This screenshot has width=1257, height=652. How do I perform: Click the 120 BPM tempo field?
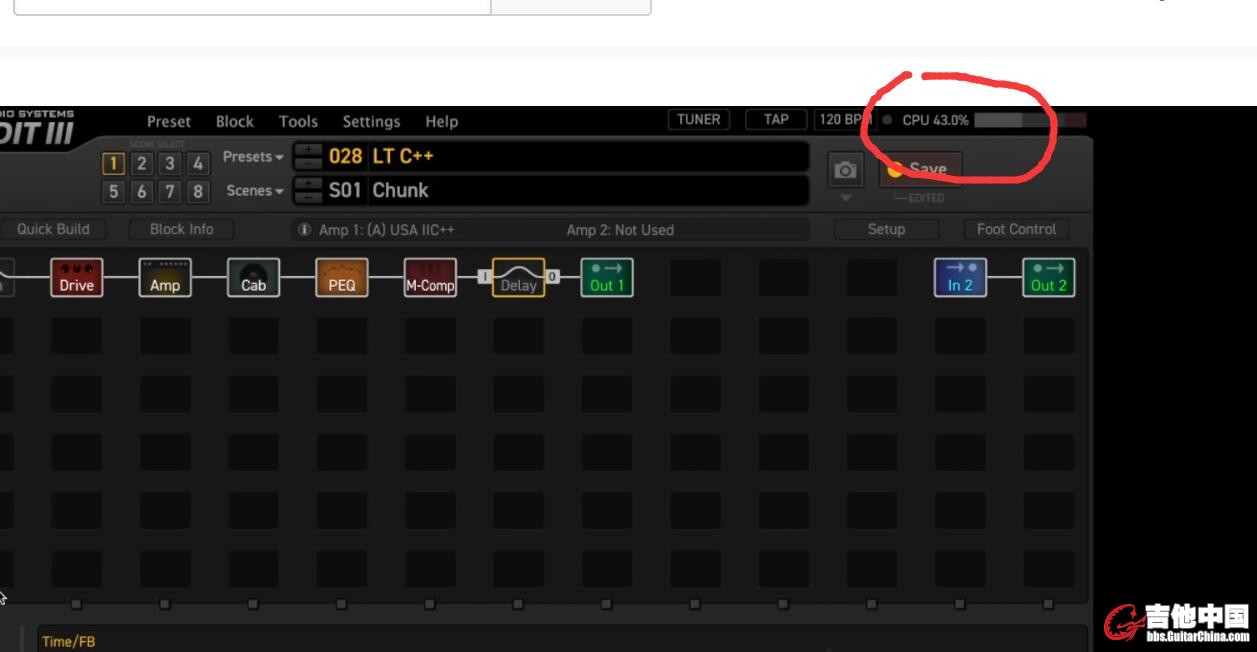tap(841, 120)
